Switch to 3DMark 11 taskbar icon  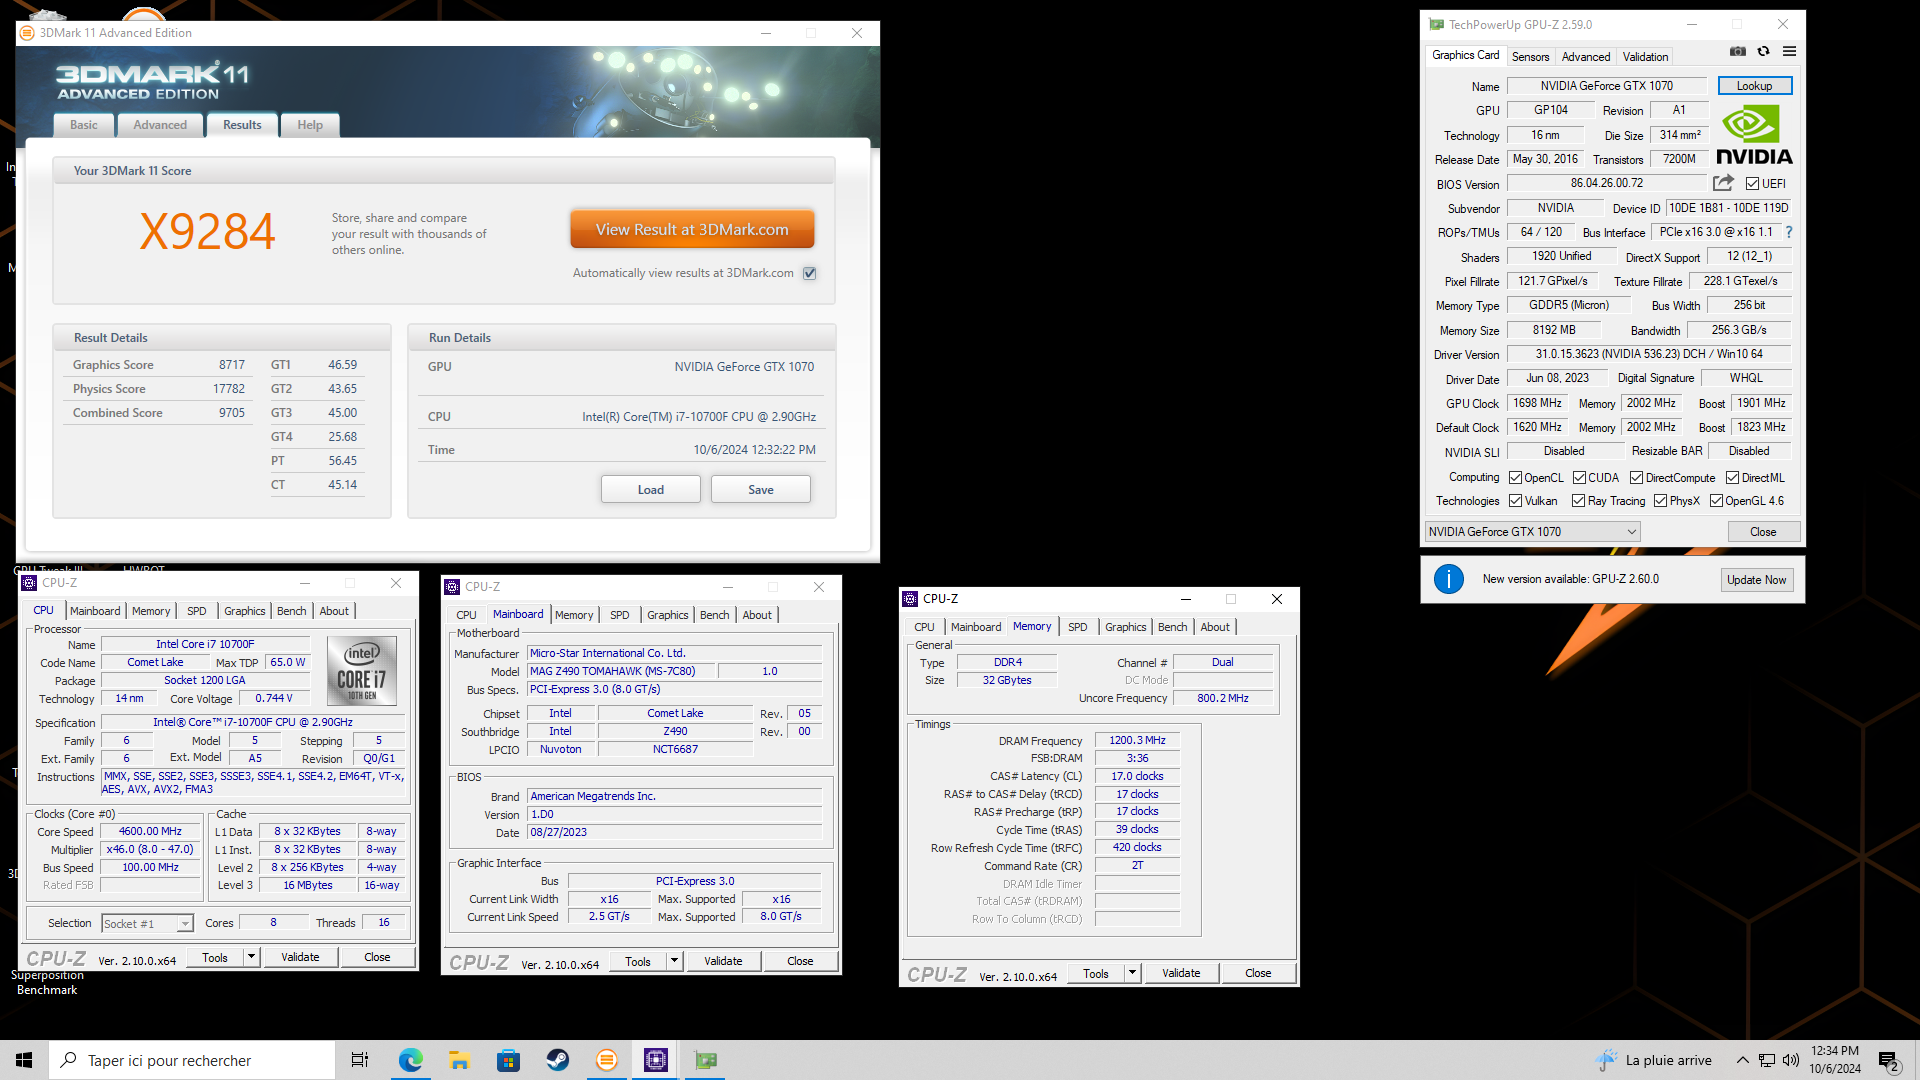(606, 1060)
